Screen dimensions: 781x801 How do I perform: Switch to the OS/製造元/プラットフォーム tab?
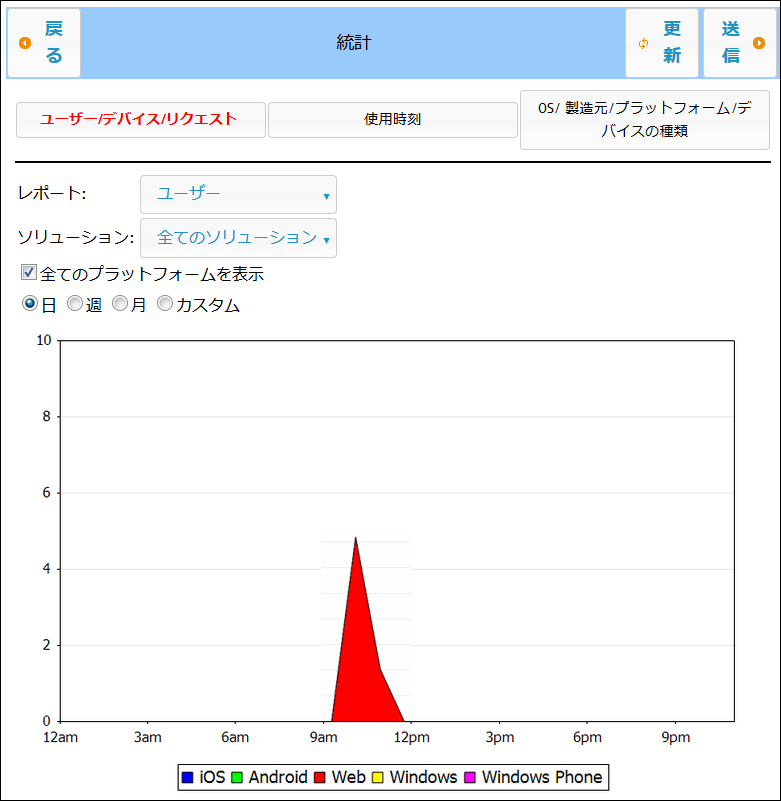click(x=645, y=120)
